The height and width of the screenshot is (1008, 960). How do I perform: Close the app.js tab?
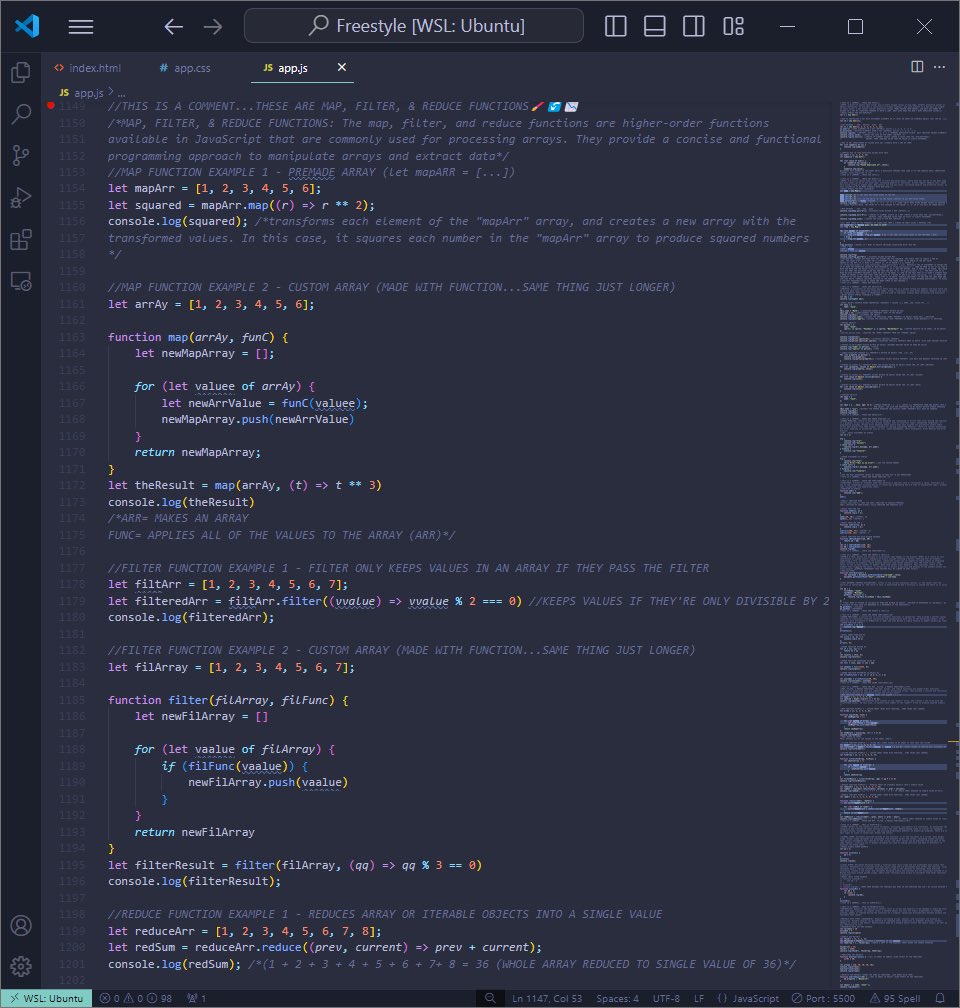click(342, 67)
